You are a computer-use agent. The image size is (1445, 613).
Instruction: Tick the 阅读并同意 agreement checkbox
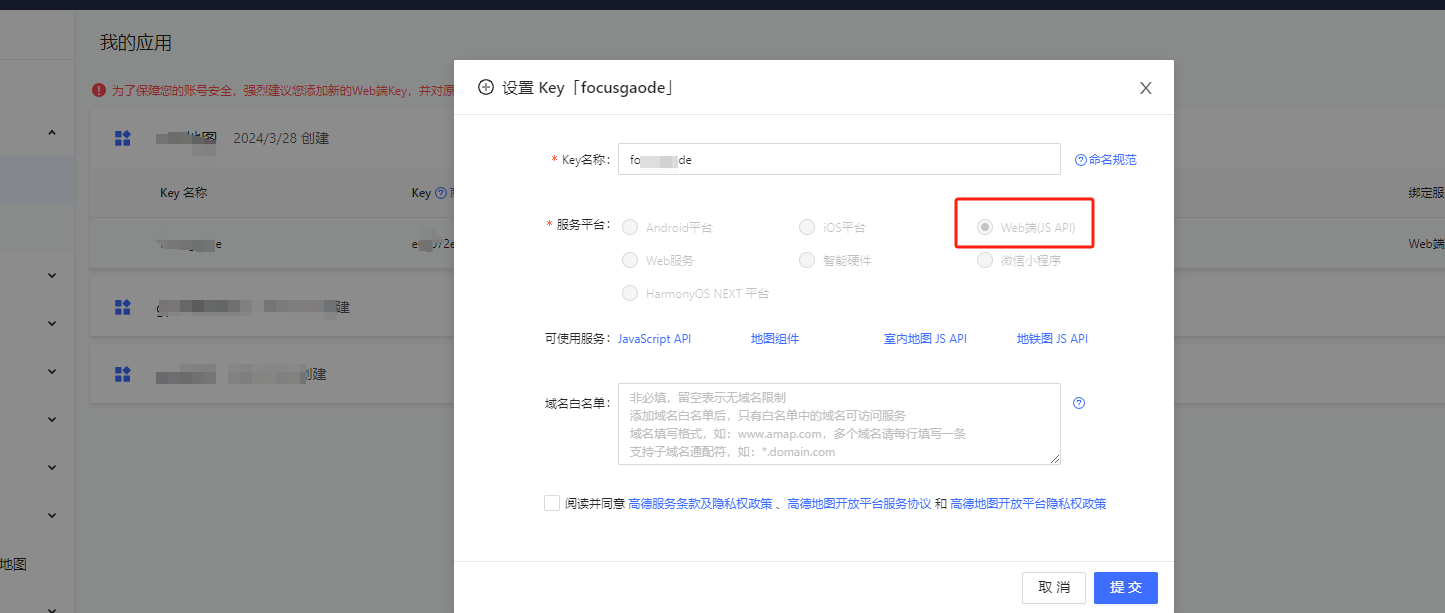[x=552, y=503]
